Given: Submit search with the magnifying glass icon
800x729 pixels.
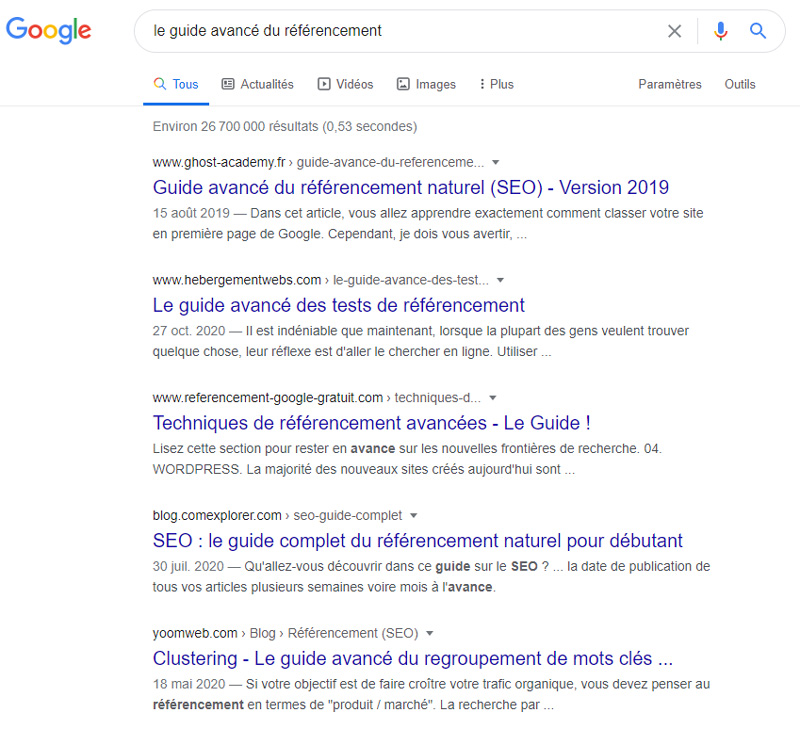Looking at the screenshot, I should 758,31.
